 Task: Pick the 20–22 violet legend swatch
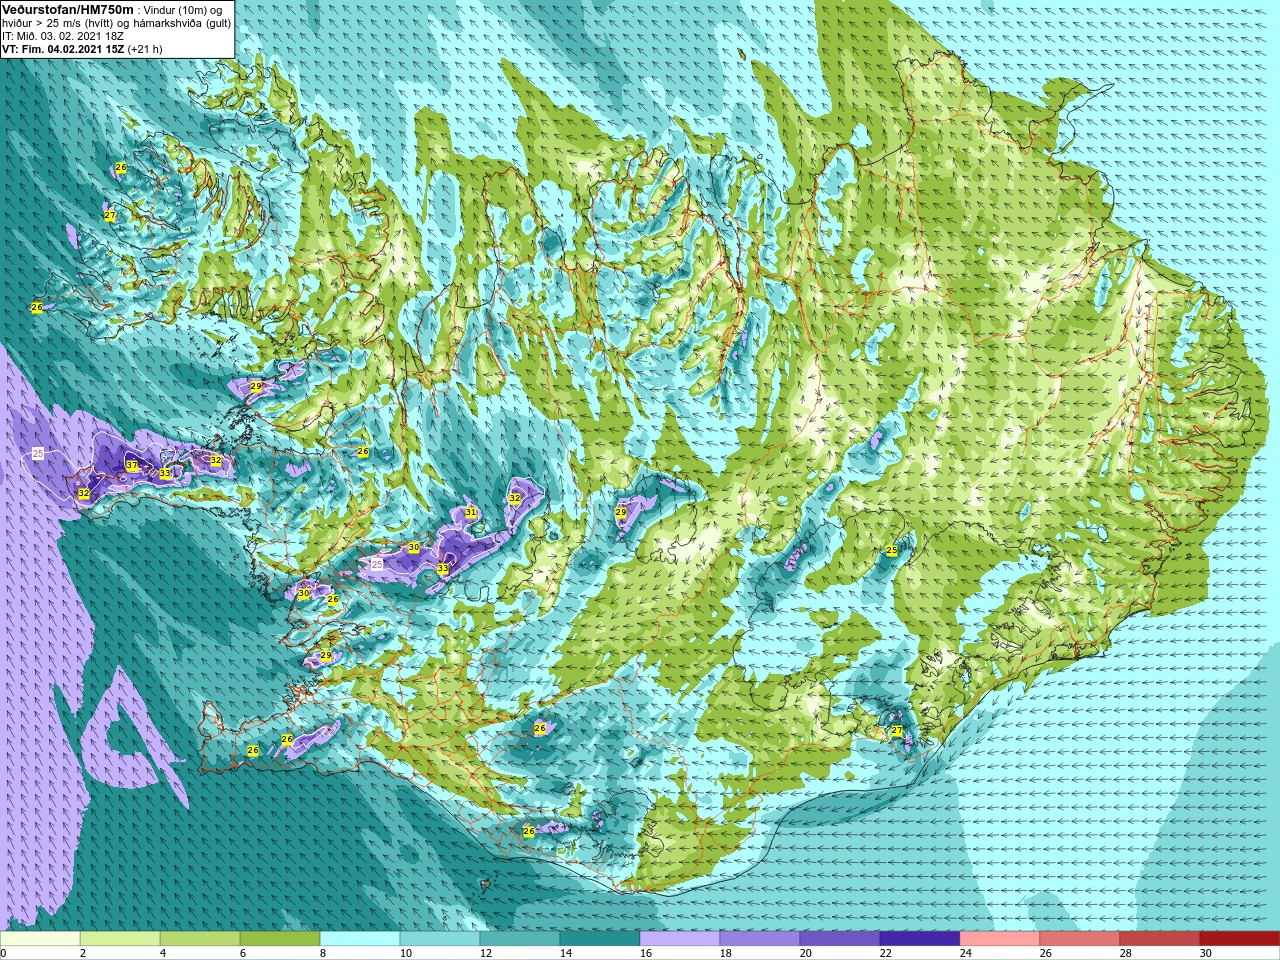coord(840,939)
